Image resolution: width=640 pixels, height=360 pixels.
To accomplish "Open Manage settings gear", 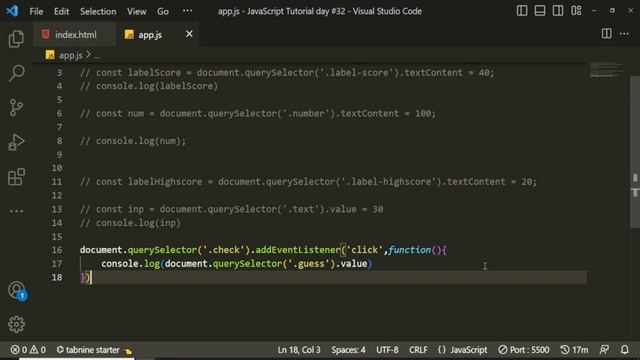I will (16, 324).
